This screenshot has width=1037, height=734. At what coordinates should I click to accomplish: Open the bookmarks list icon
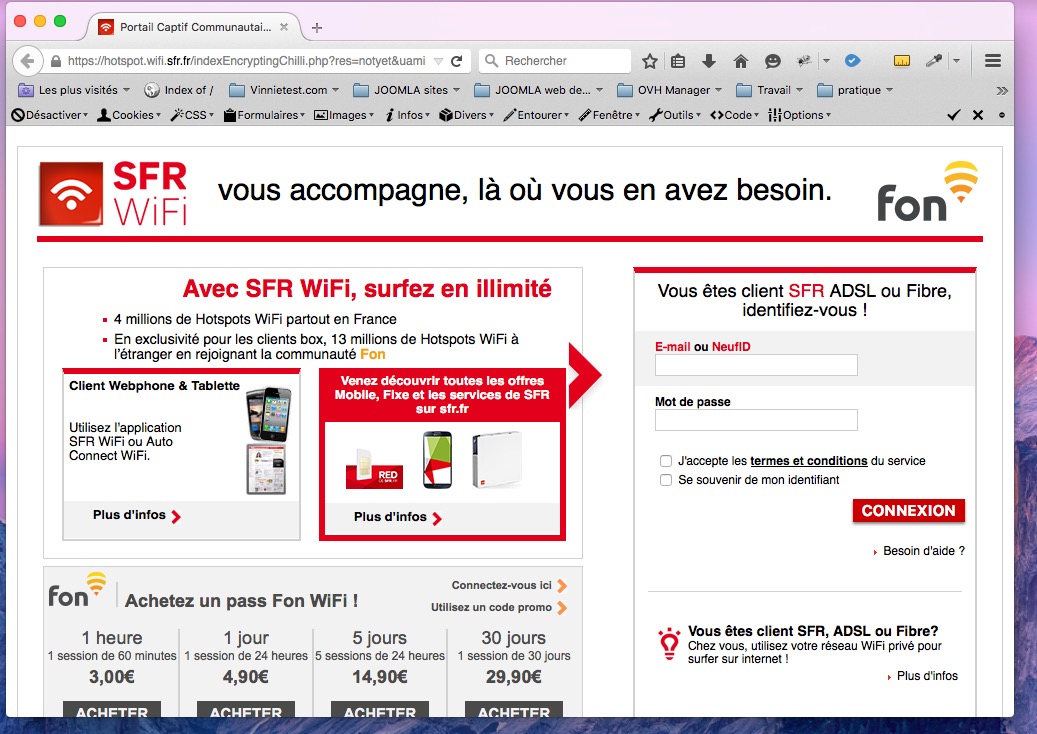pyautogui.click(x=678, y=61)
